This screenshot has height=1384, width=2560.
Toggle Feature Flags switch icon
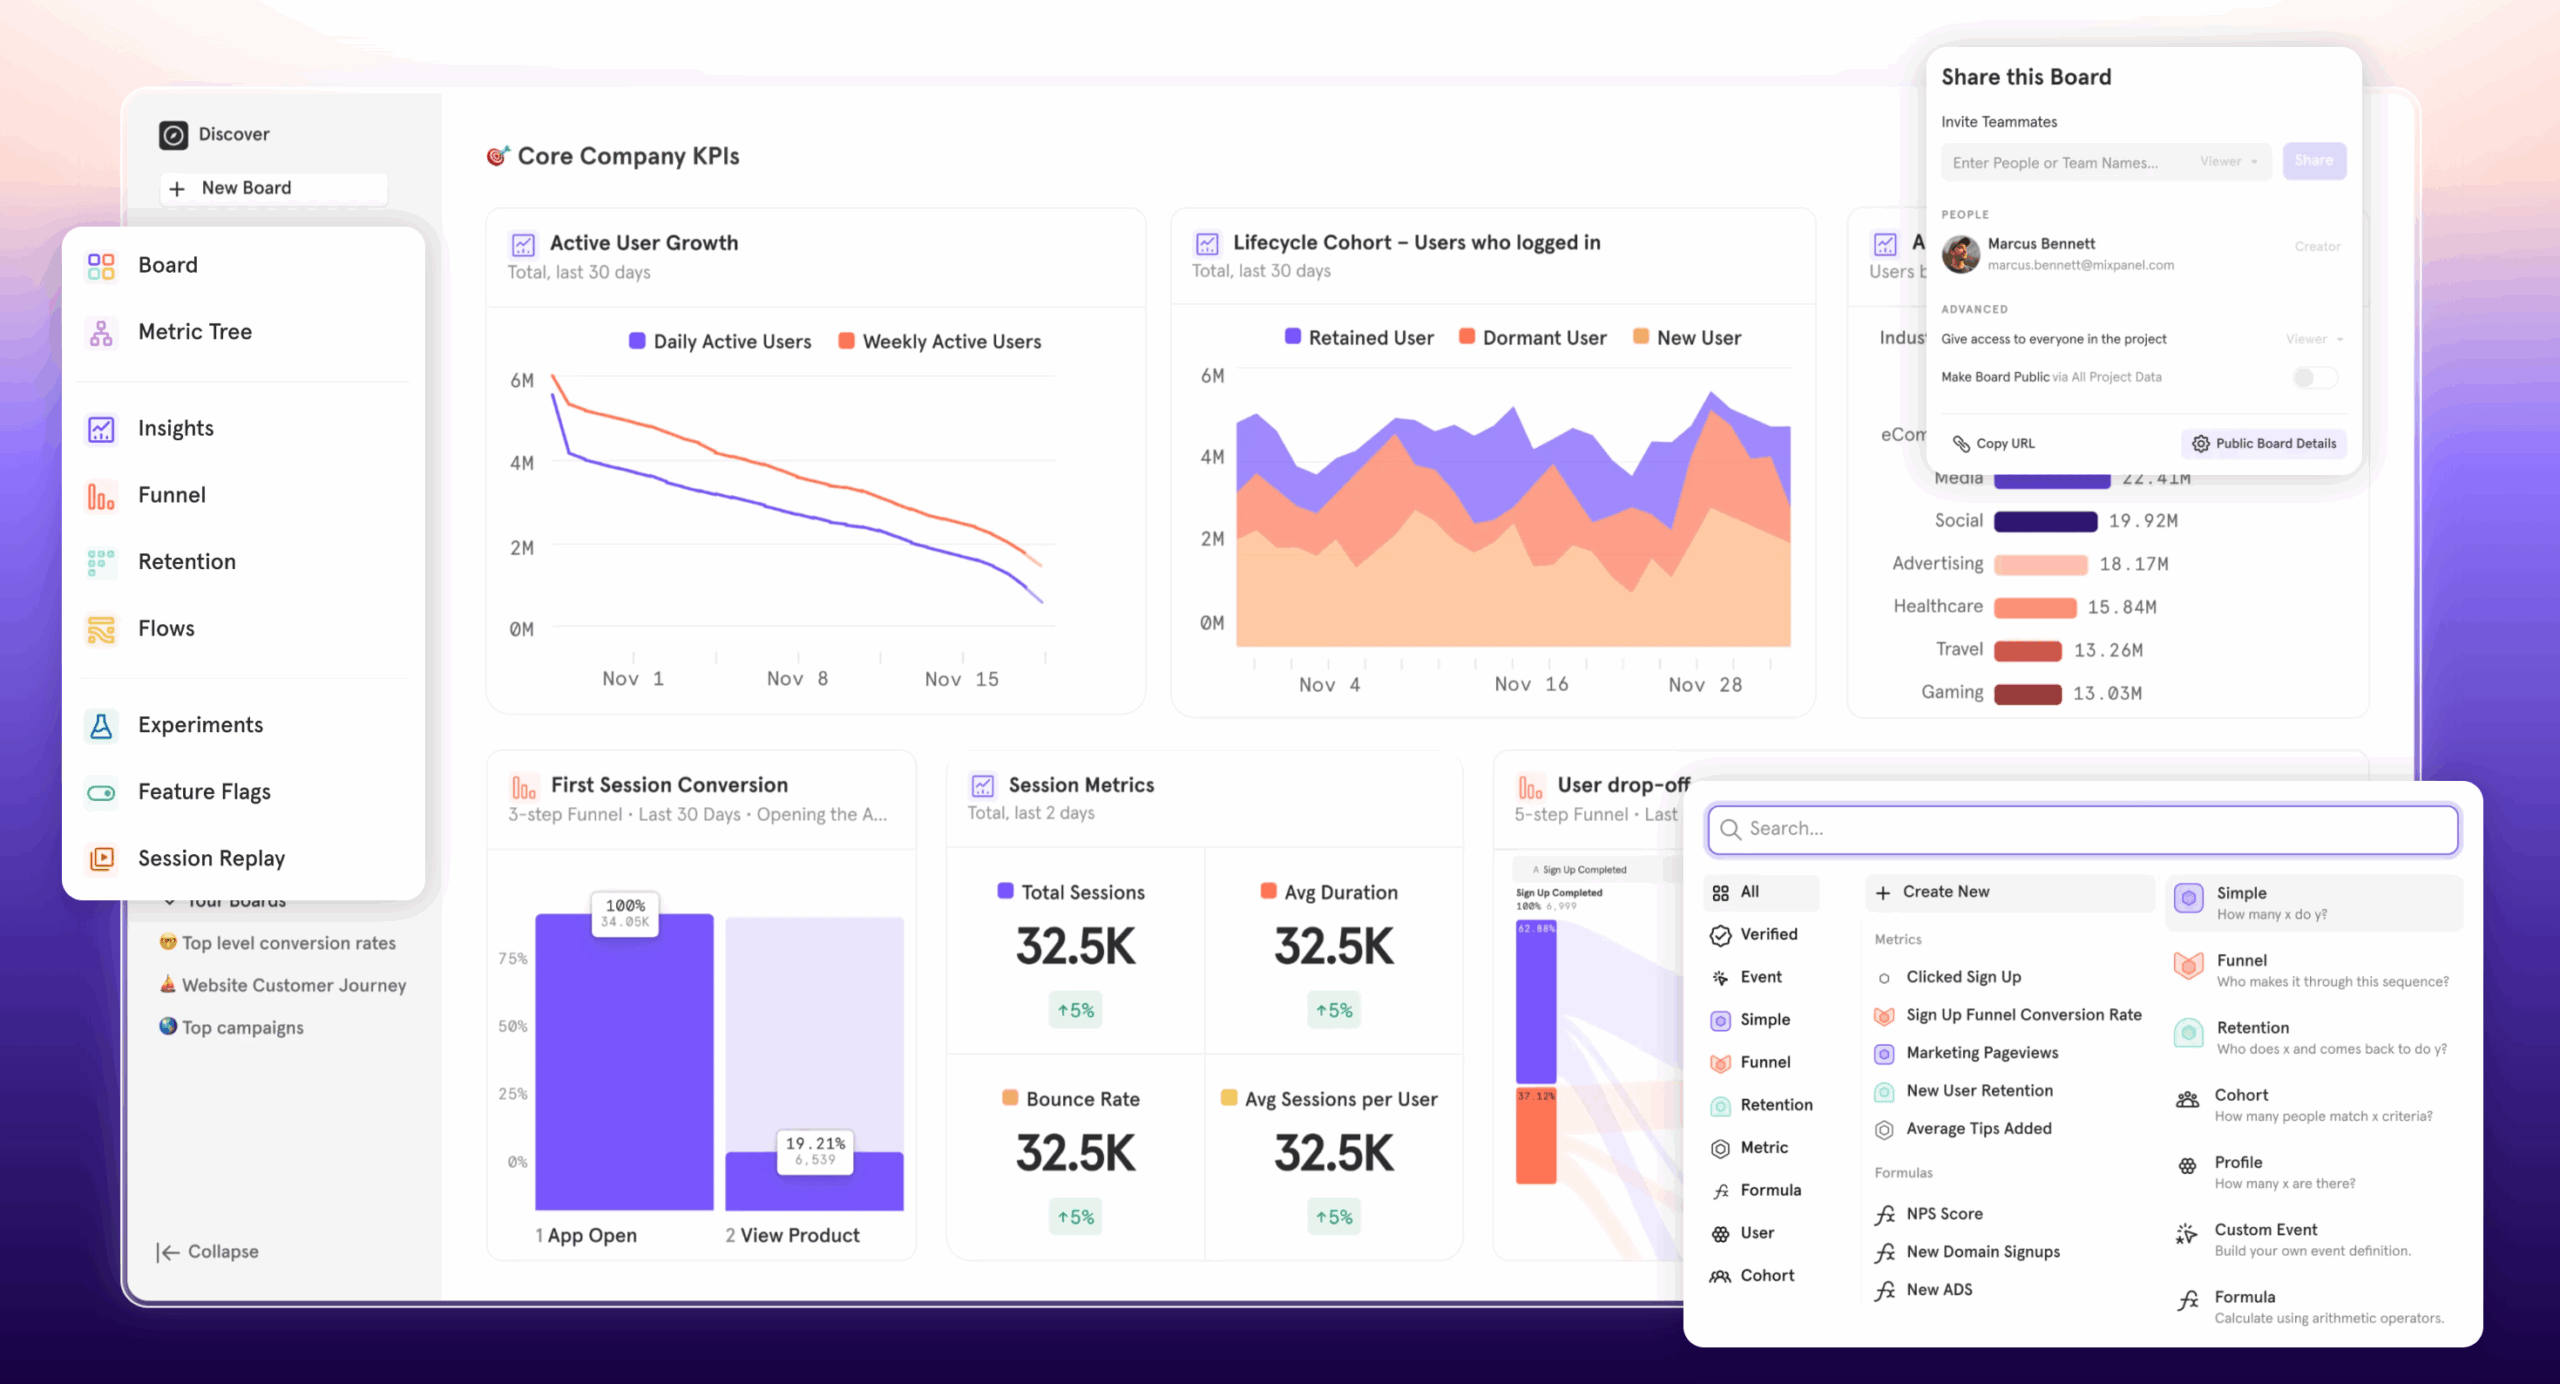[x=101, y=793]
